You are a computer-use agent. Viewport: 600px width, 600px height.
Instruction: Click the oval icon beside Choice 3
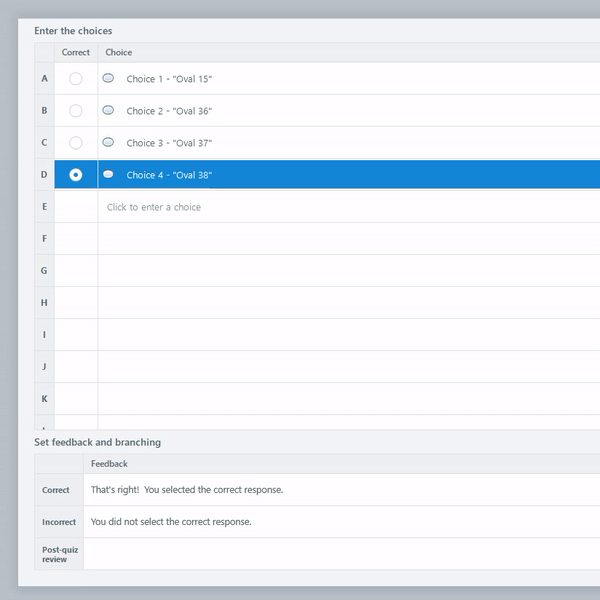tap(108, 142)
